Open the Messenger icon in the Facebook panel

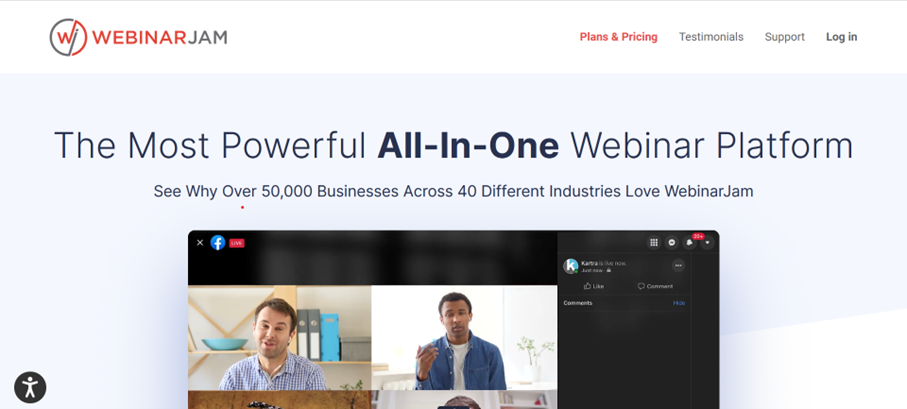pos(672,242)
